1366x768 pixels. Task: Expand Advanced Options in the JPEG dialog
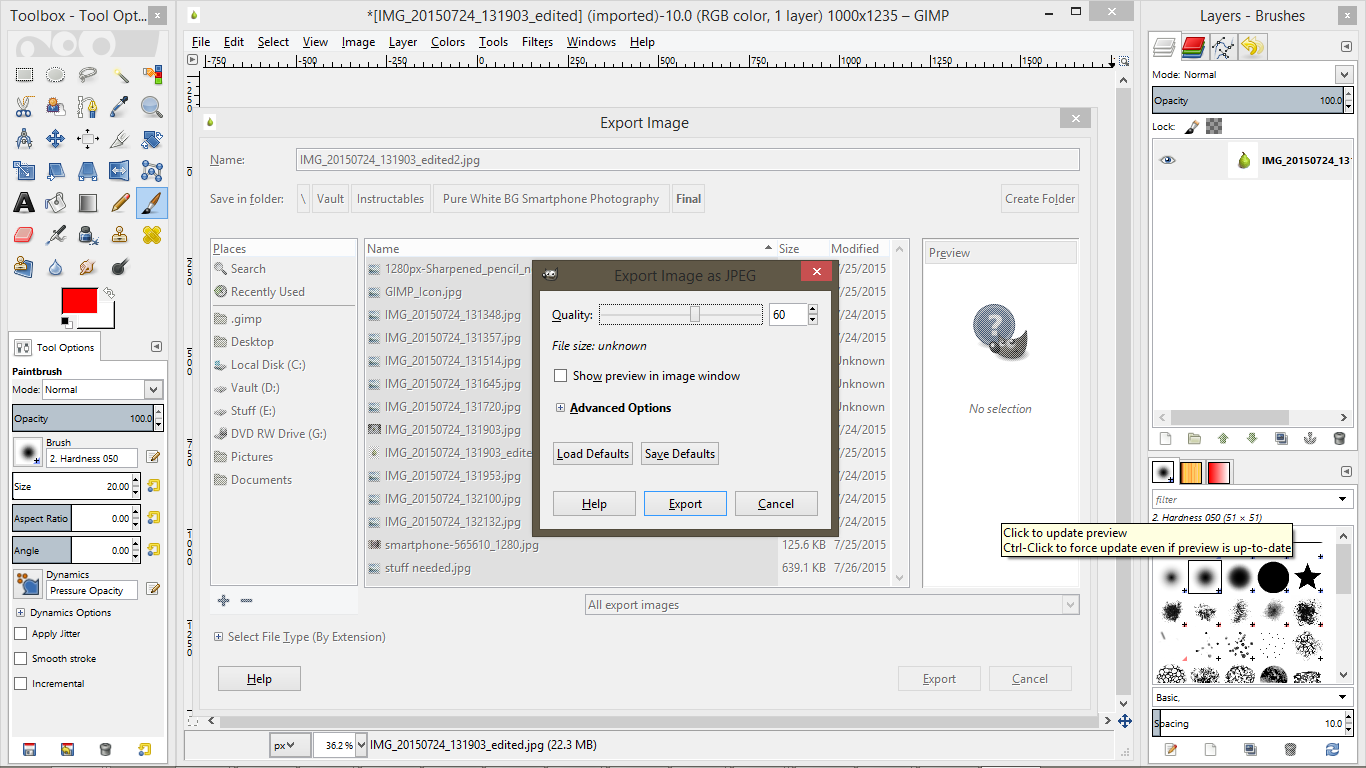(561, 407)
